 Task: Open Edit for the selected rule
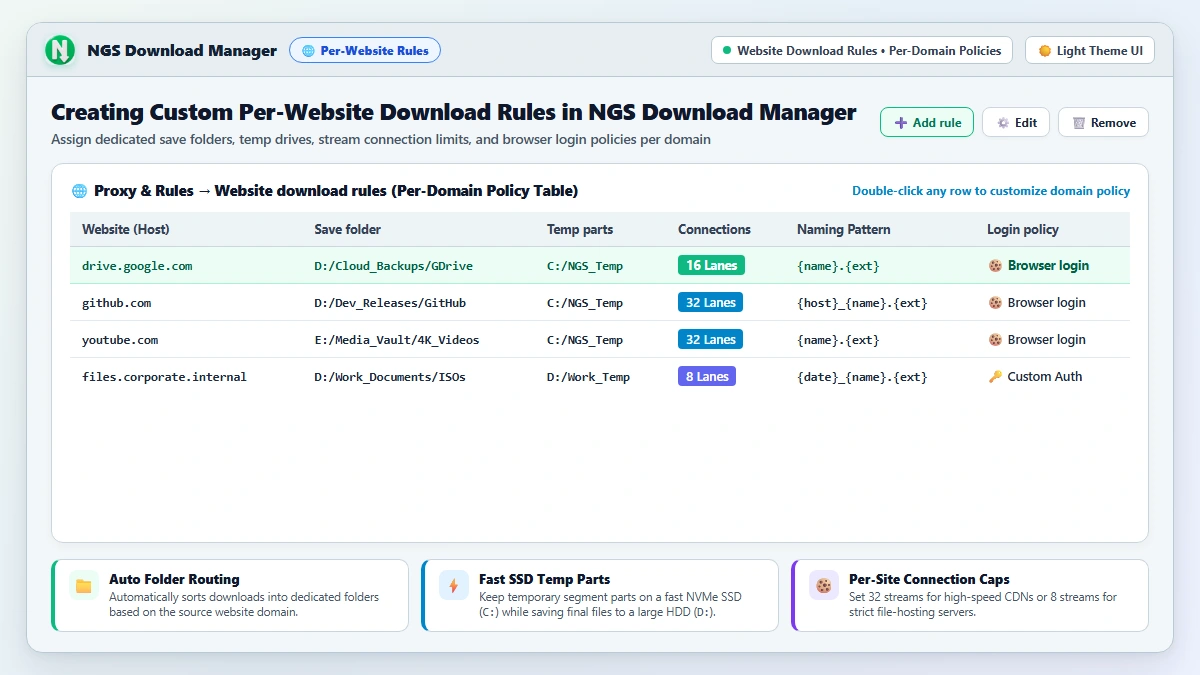(1016, 123)
